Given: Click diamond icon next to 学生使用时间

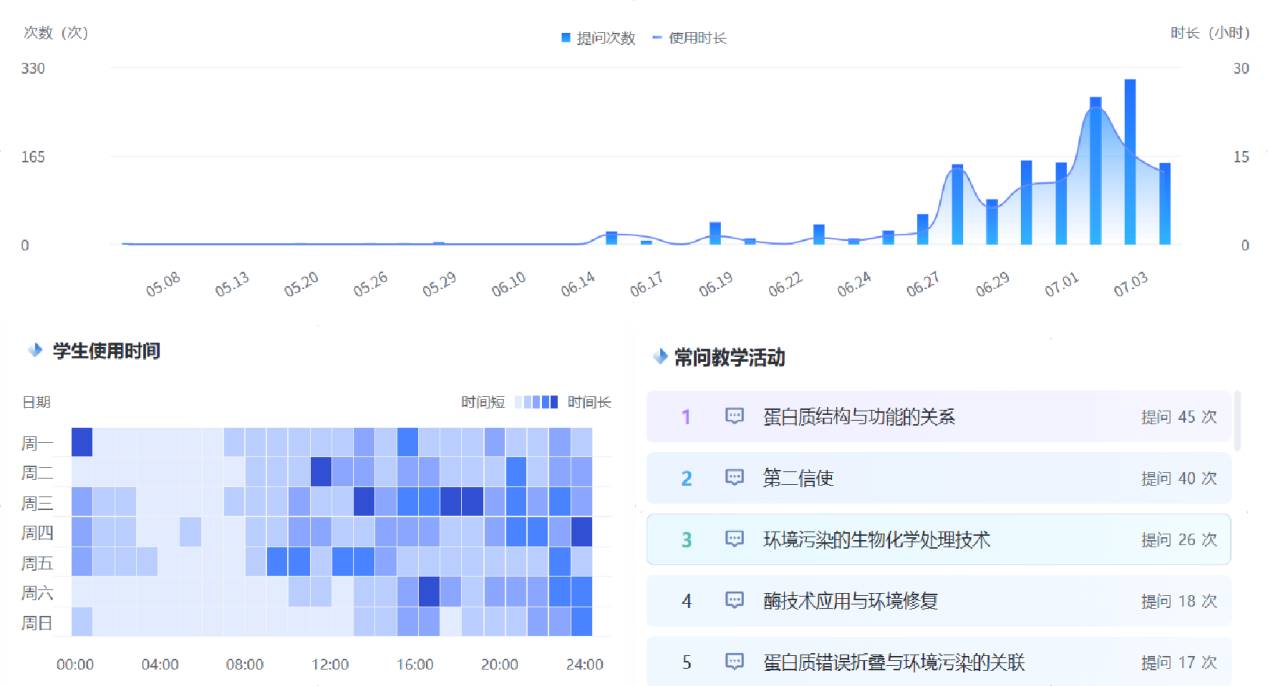Looking at the screenshot, I should coord(36,351).
